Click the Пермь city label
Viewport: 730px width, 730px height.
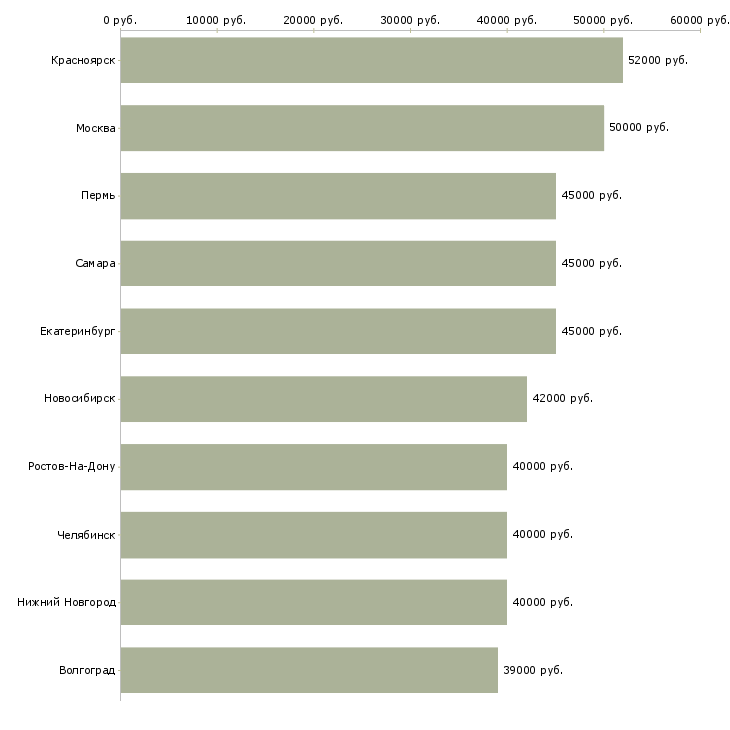pyautogui.click(x=98, y=196)
